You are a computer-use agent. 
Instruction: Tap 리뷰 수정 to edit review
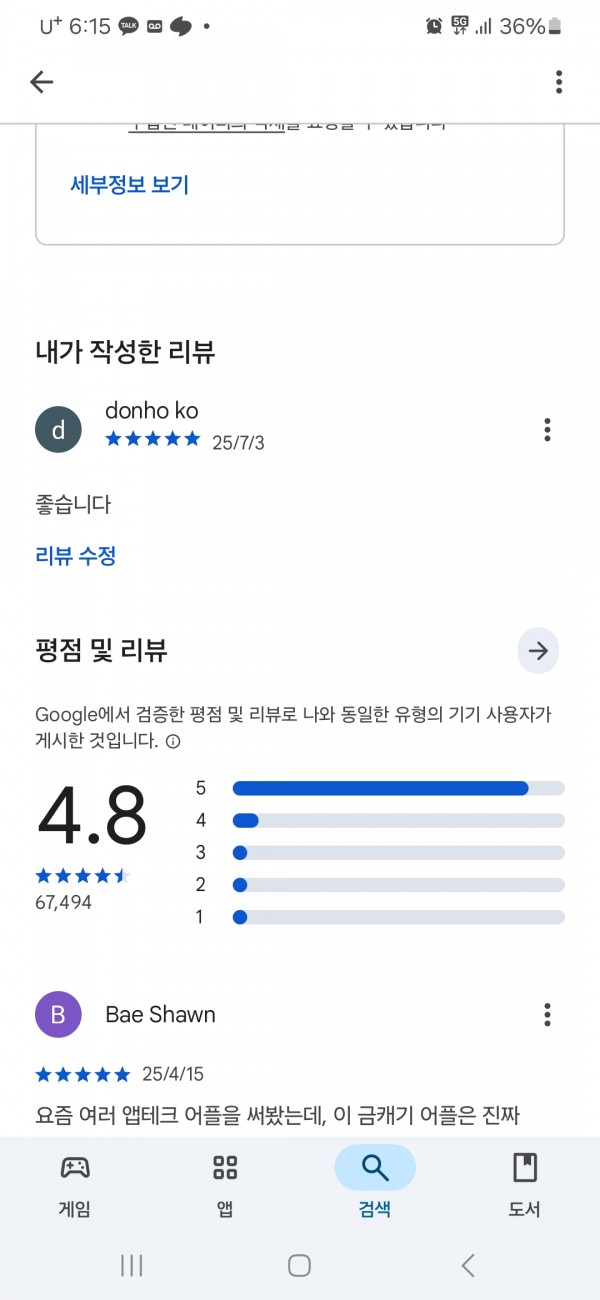pos(76,556)
